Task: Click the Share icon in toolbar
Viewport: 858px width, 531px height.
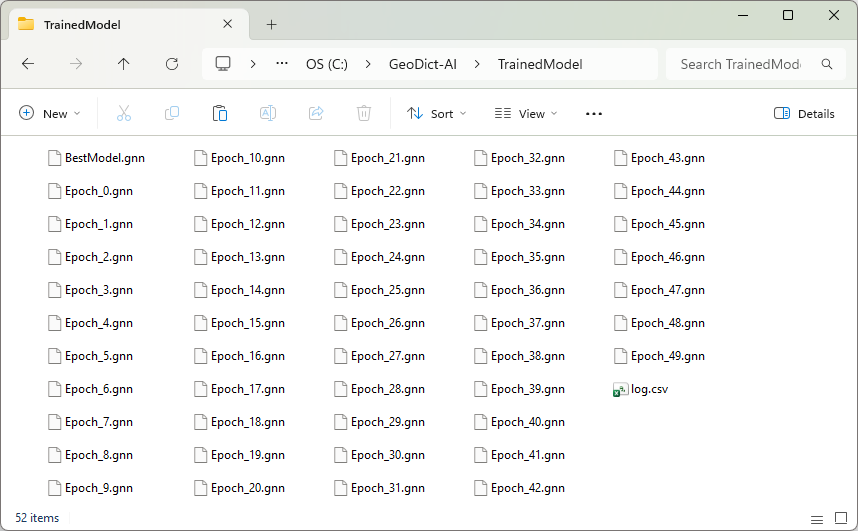Action: (316, 113)
